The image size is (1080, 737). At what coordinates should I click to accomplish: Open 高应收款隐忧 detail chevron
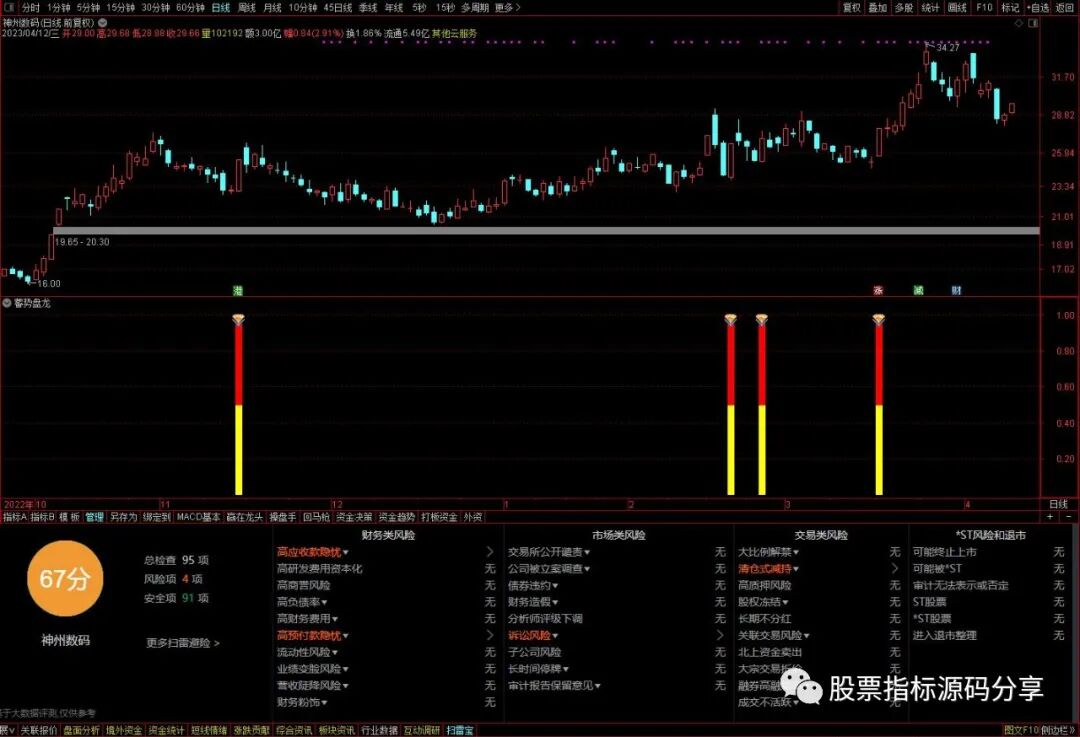click(x=490, y=552)
